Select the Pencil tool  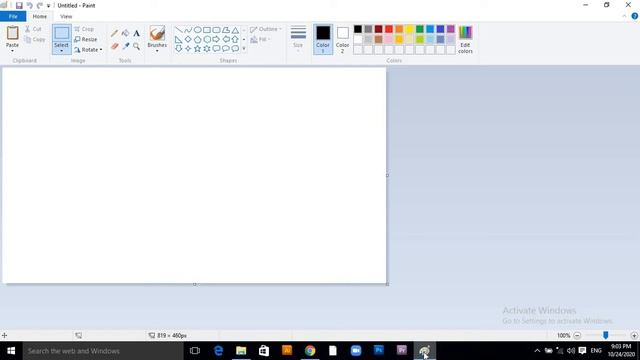coord(115,33)
